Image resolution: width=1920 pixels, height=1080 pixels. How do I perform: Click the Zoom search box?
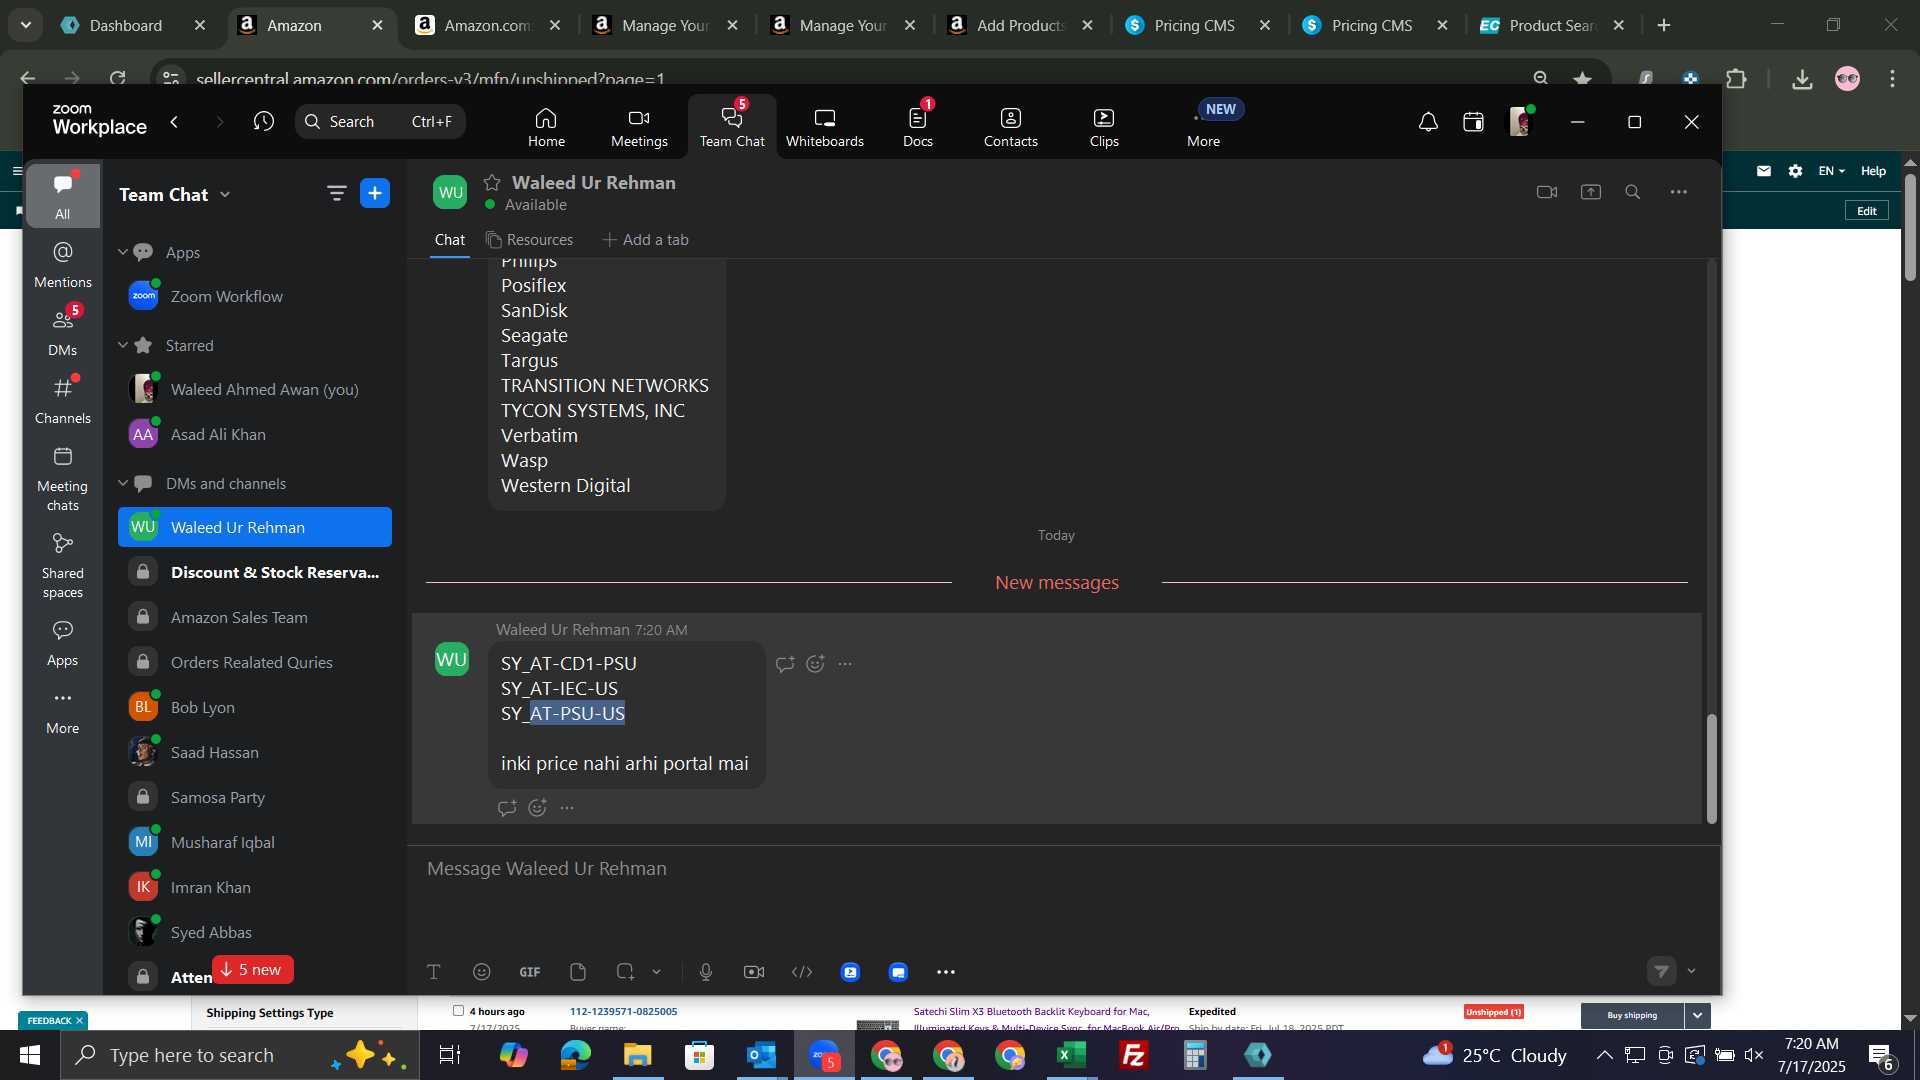point(380,122)
